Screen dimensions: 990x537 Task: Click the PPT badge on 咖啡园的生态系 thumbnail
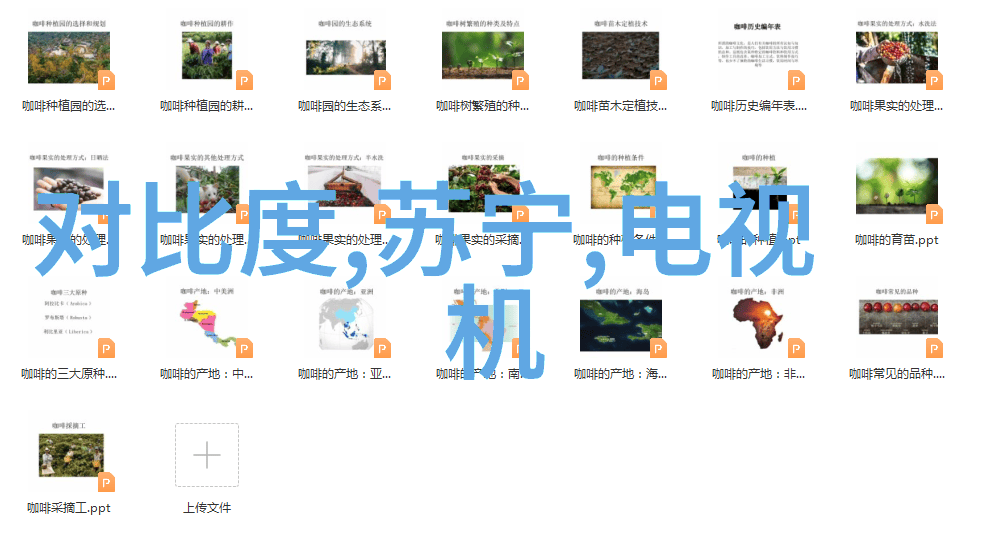[x=382, y=80]
